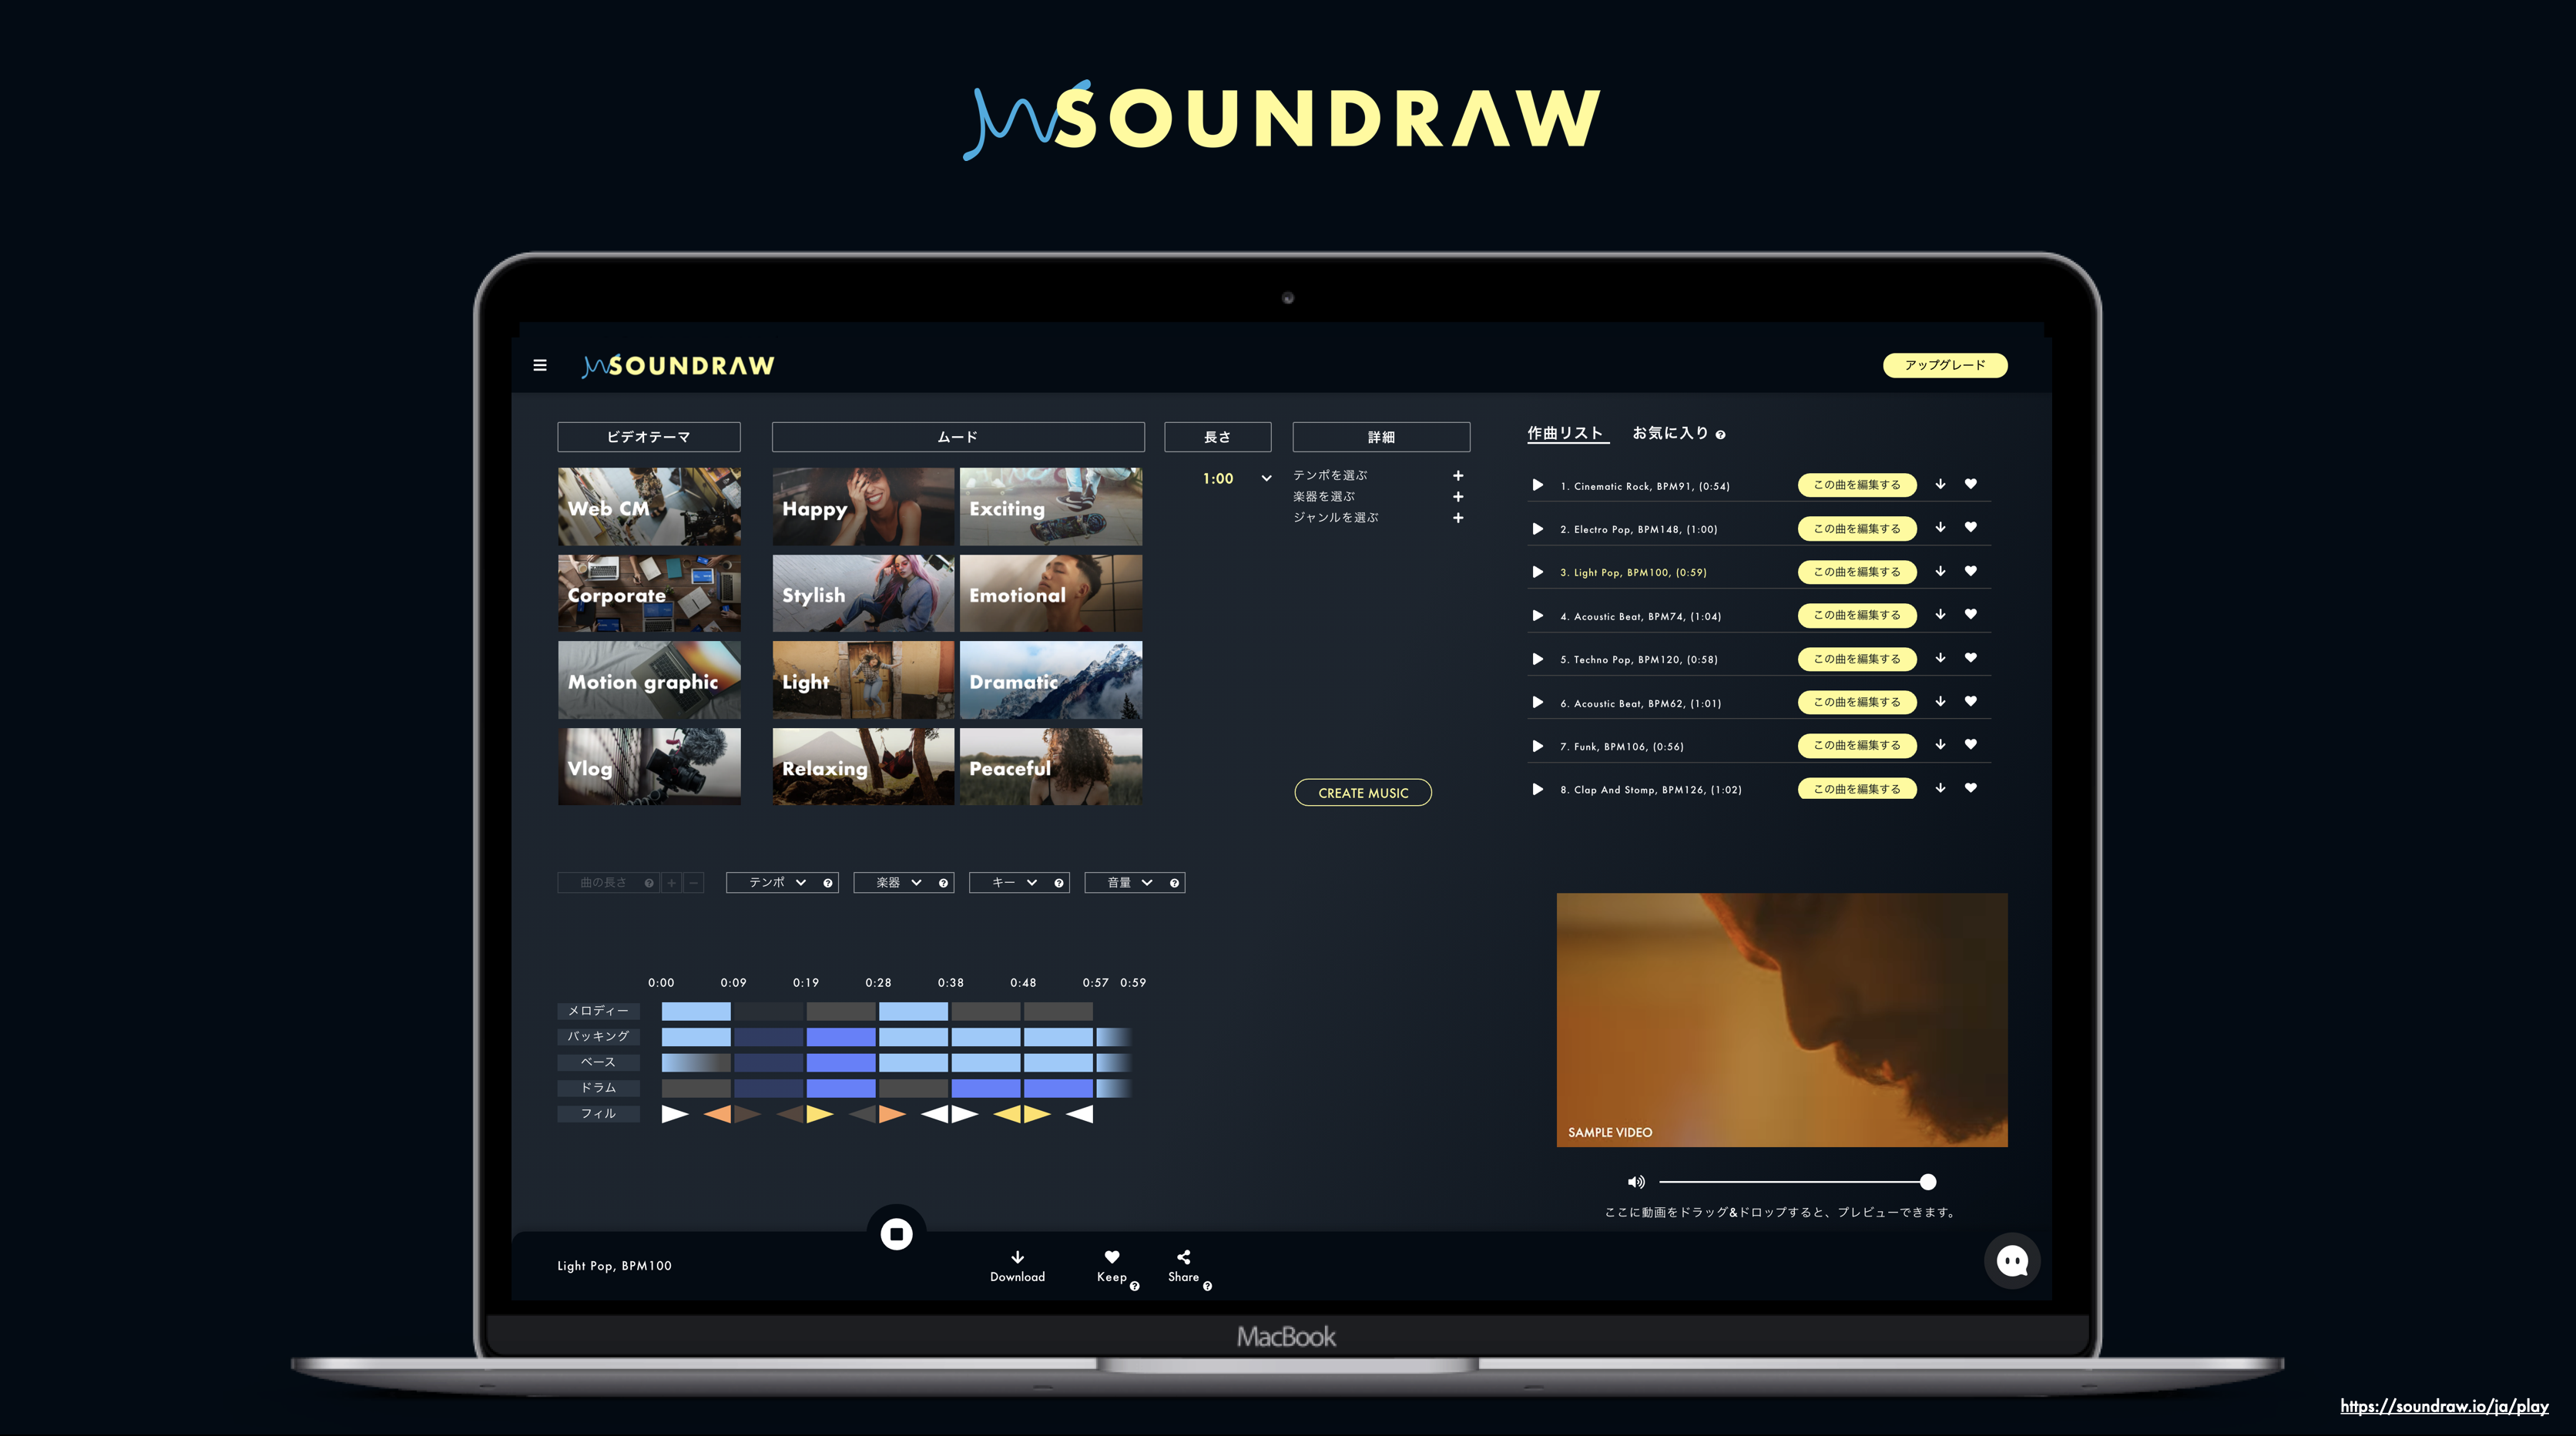The height and width of the screenshot is (1436, 2576).
Task: Mute the sample video speaker icon
Action: [1636, 1182]
